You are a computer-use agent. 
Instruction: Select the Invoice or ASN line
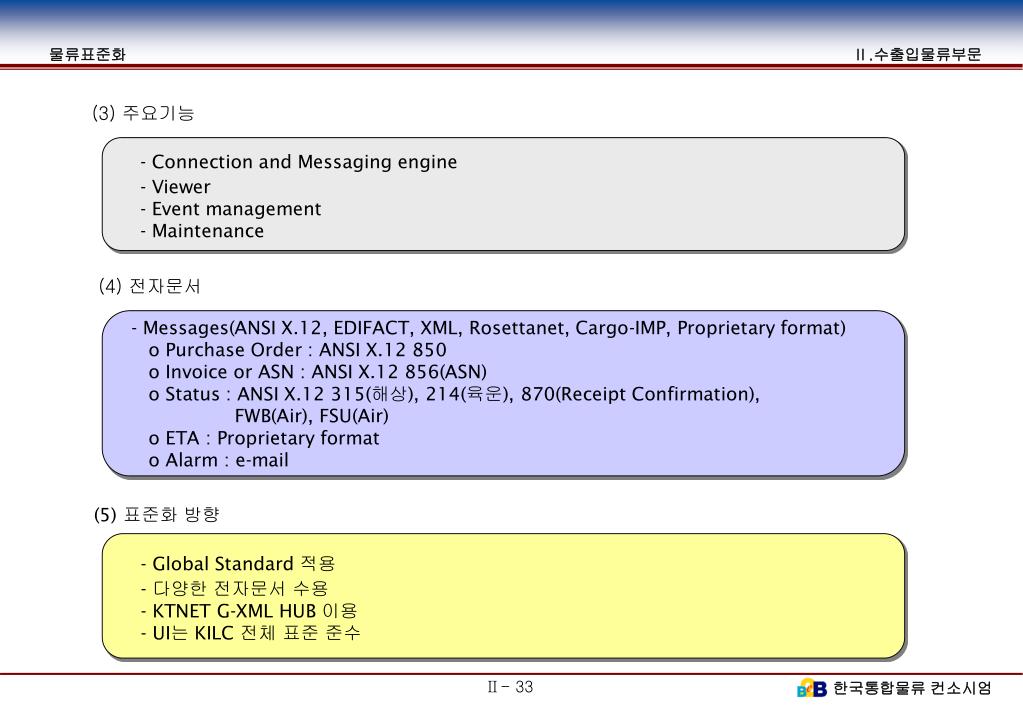318,372
